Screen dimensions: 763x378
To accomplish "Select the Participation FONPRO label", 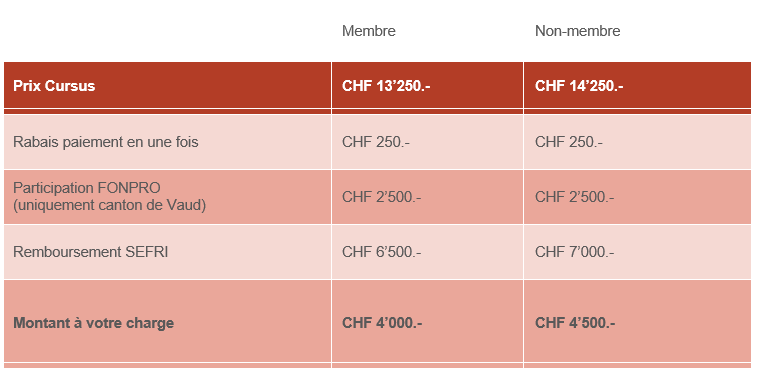I will (x=87, y=188).
